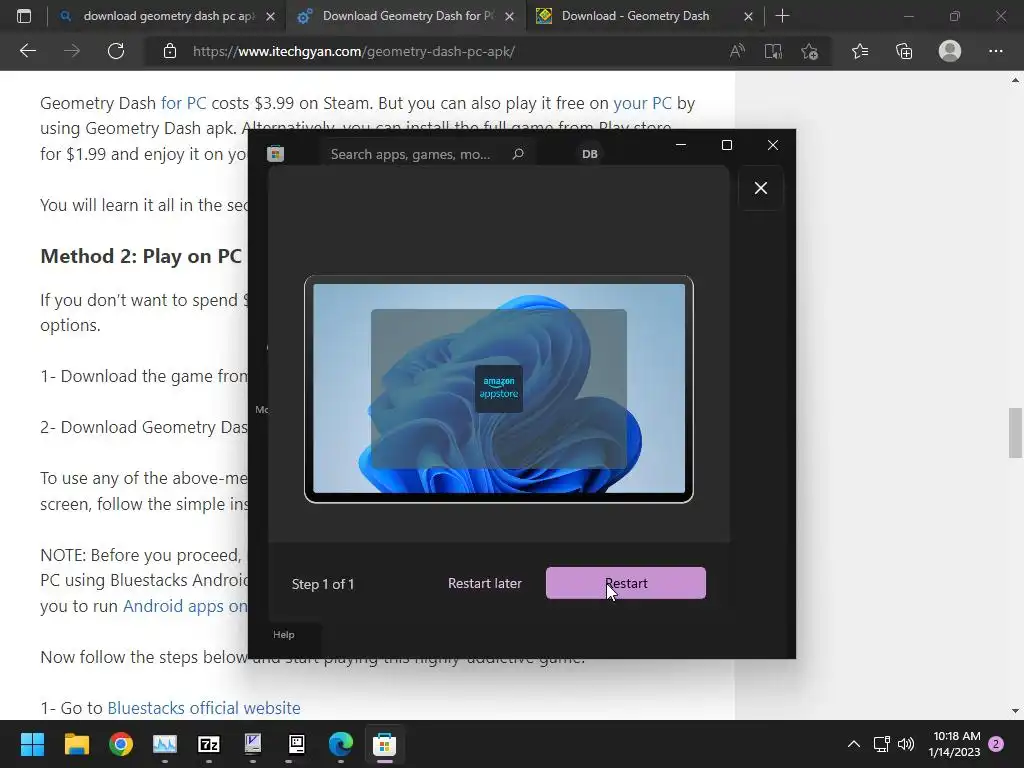
Task: Open the Edge tab actions menu icon
Action: [x=24, y=16]
